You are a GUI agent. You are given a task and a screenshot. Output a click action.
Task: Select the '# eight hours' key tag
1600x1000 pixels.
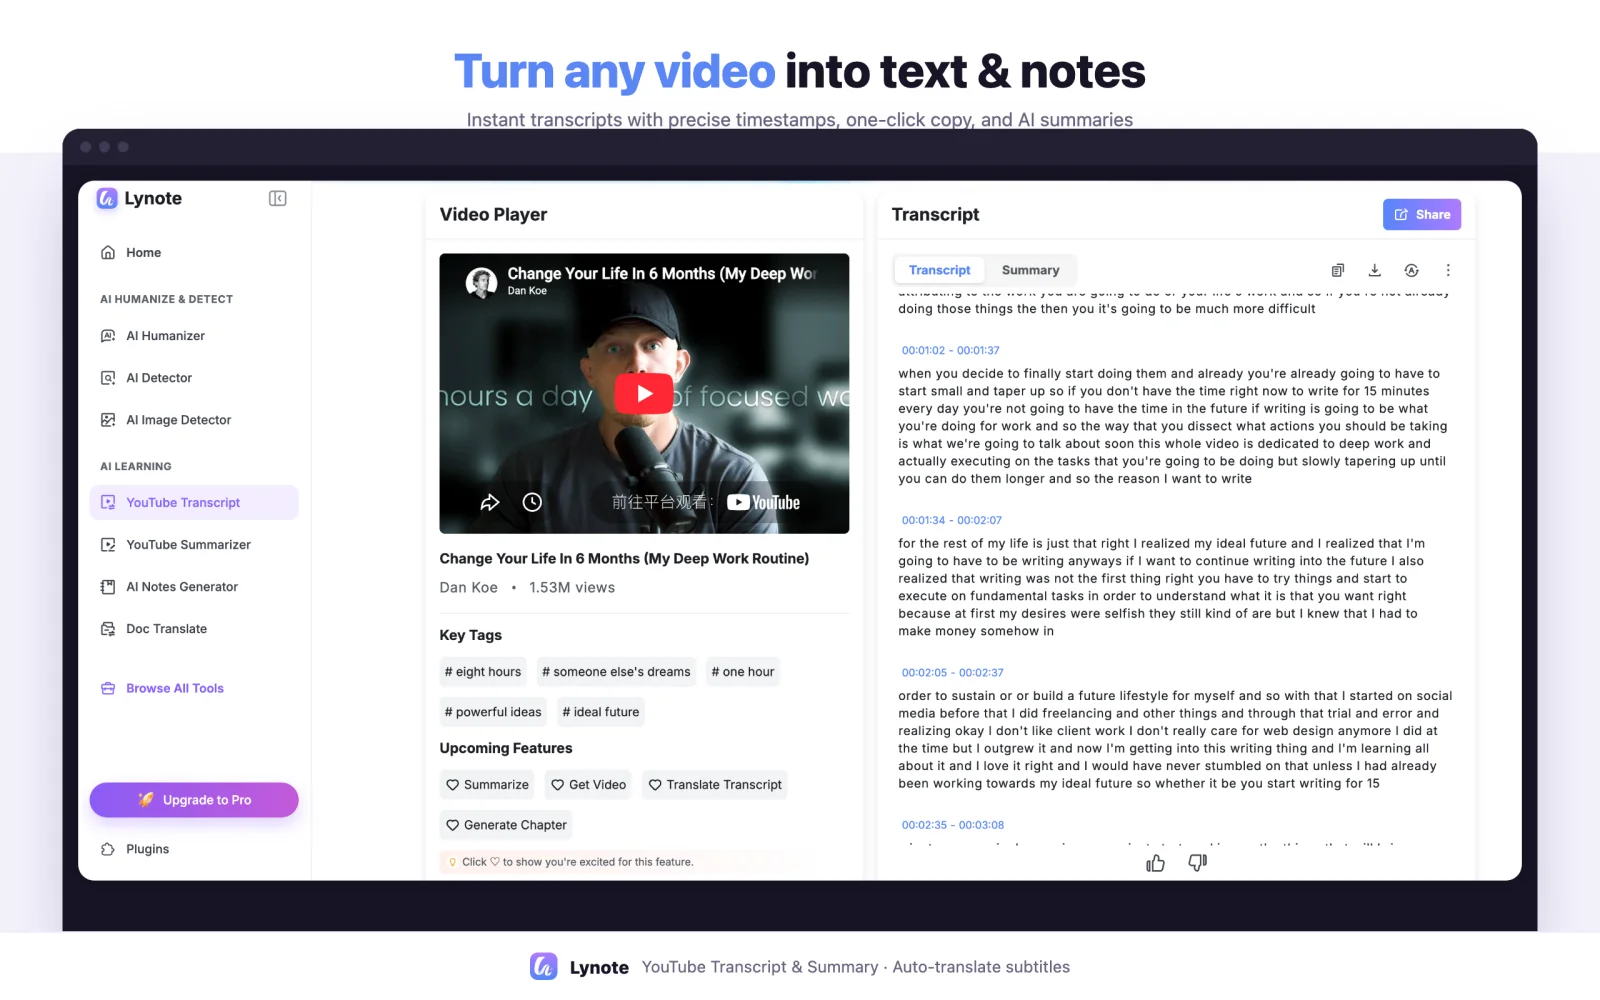pos(483,672)
